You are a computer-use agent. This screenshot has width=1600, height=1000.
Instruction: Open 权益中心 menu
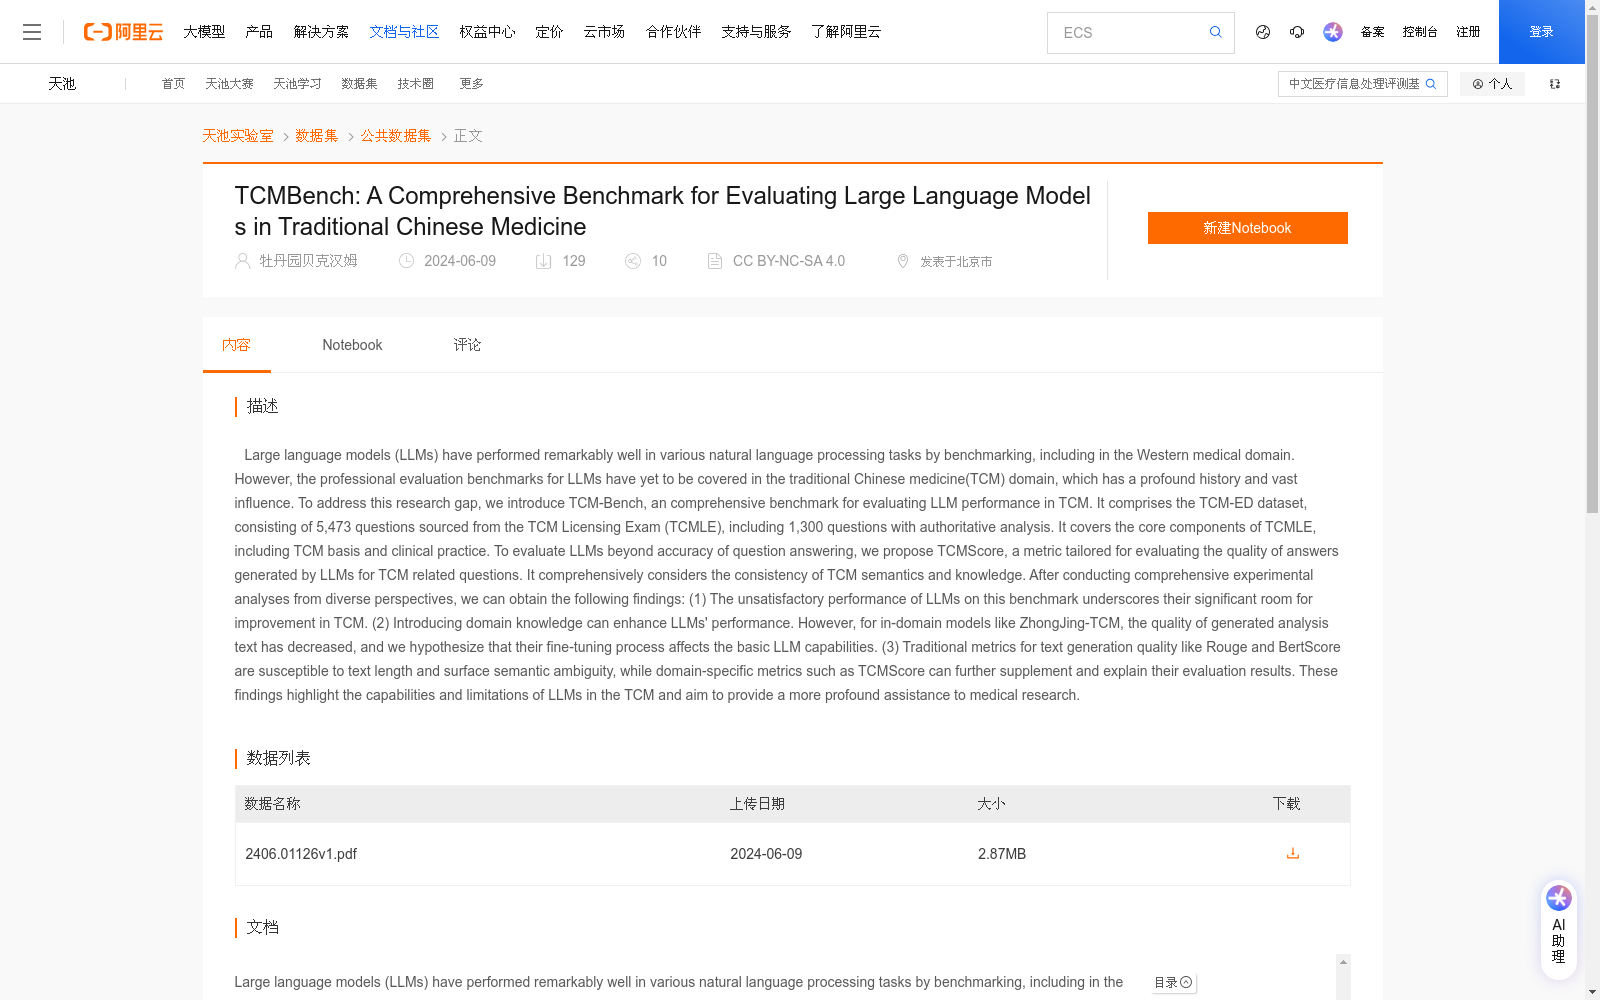pyautogui.click(x=487, y=32)
